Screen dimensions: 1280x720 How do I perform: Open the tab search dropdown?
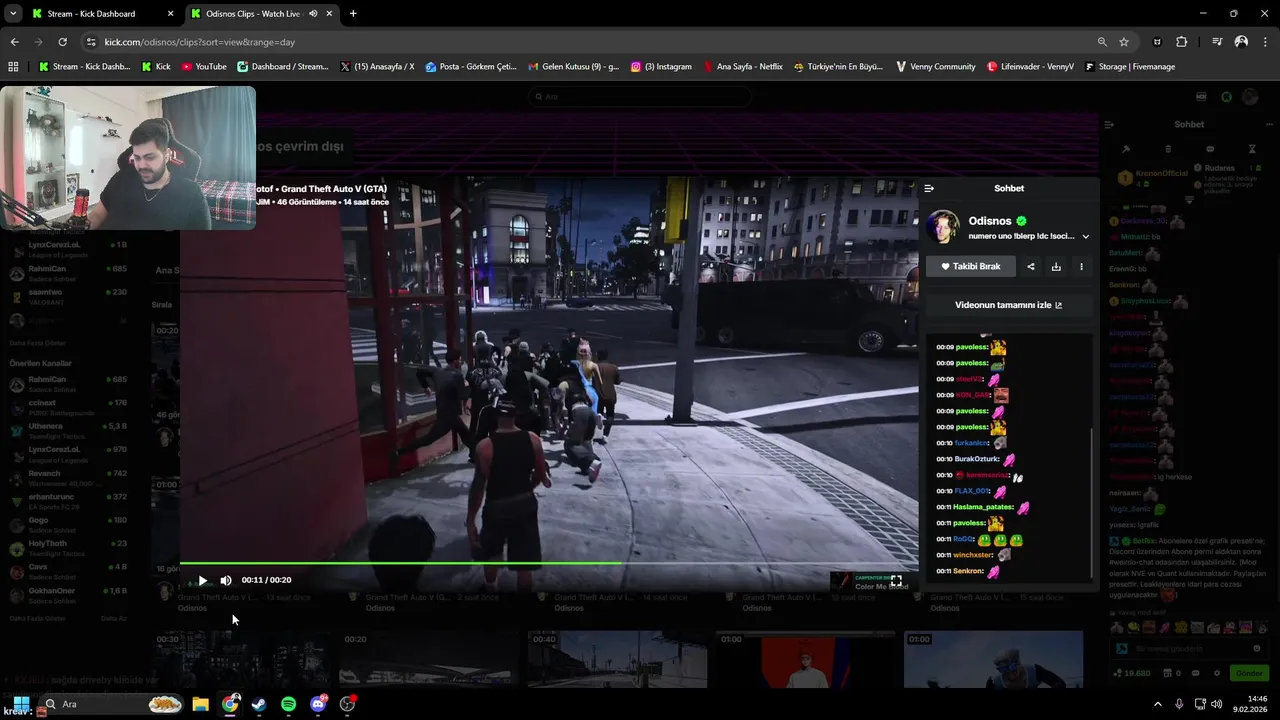click(12, 14)
